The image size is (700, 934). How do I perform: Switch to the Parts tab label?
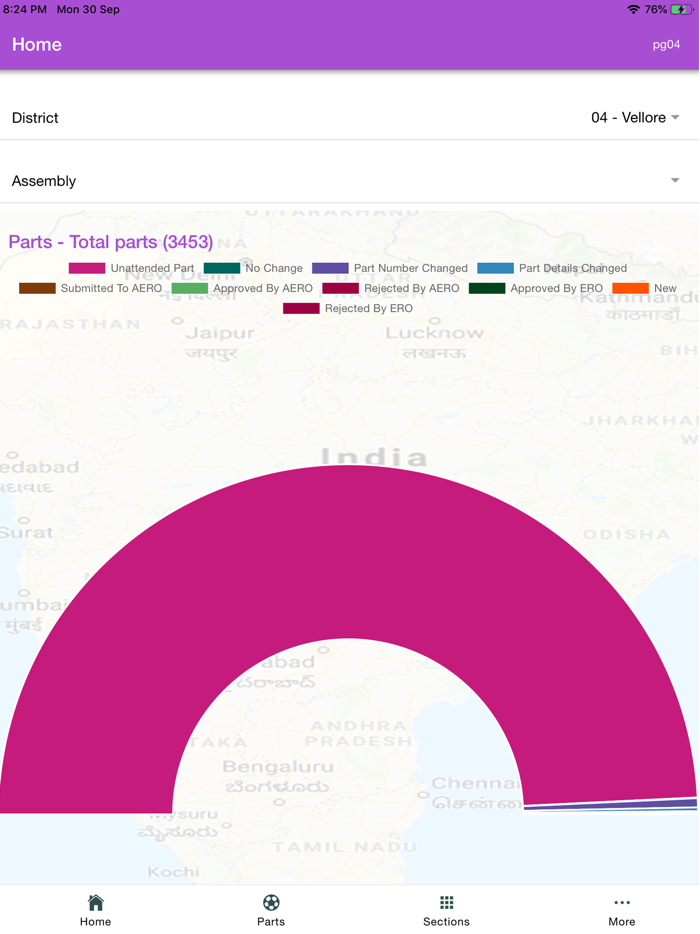[x=271, y=921]
